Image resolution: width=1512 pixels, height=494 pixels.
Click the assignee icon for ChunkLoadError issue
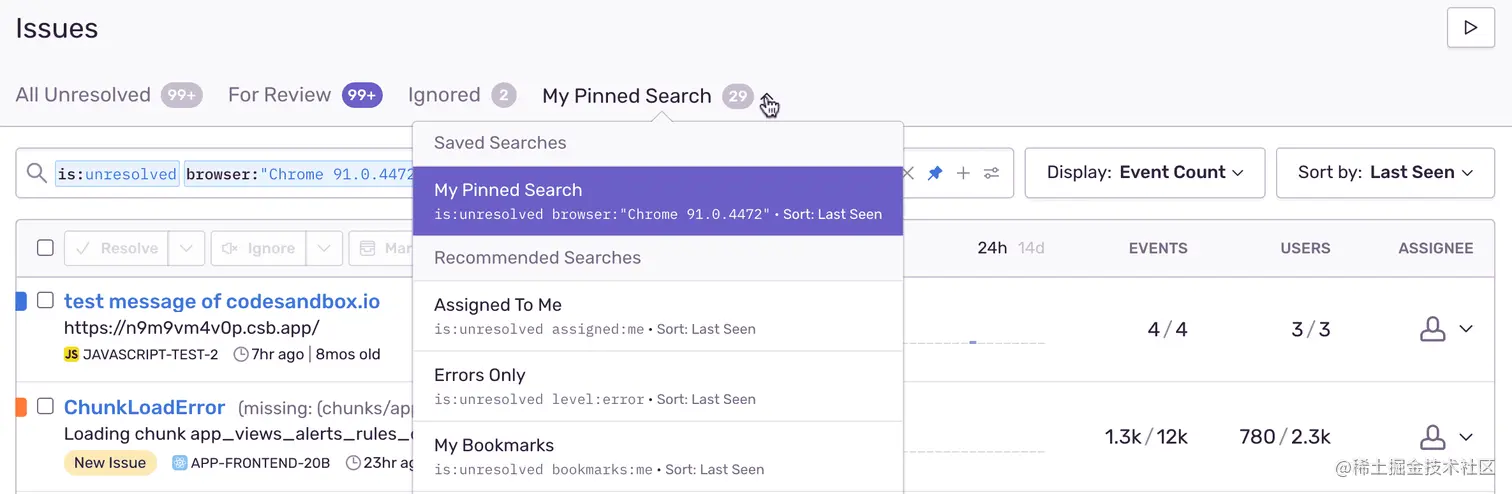coord(1433,437)
